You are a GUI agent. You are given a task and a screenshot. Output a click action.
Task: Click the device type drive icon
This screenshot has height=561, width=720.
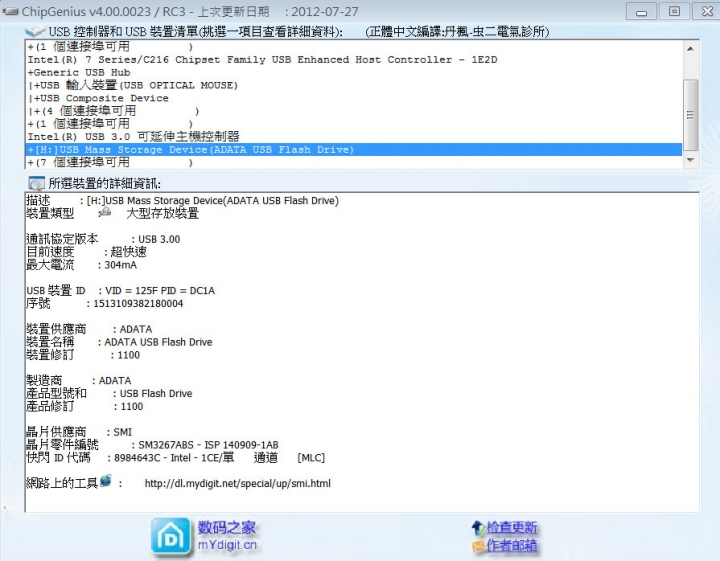point(105,212)
